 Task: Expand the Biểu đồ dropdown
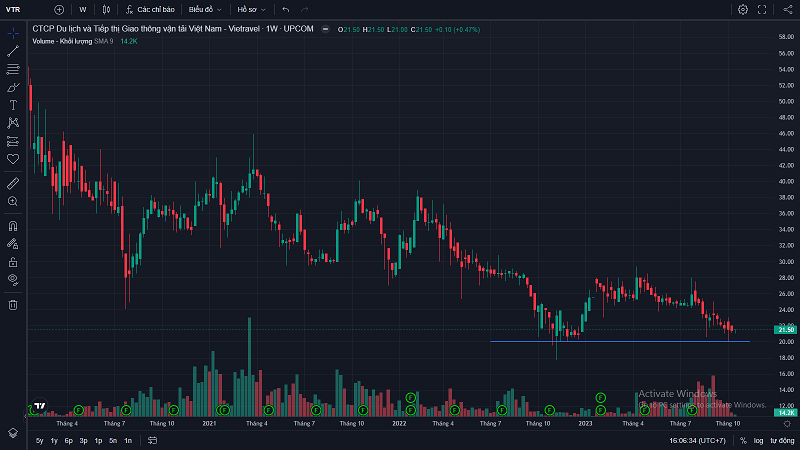pyautogui.click(x=205, y=9)
